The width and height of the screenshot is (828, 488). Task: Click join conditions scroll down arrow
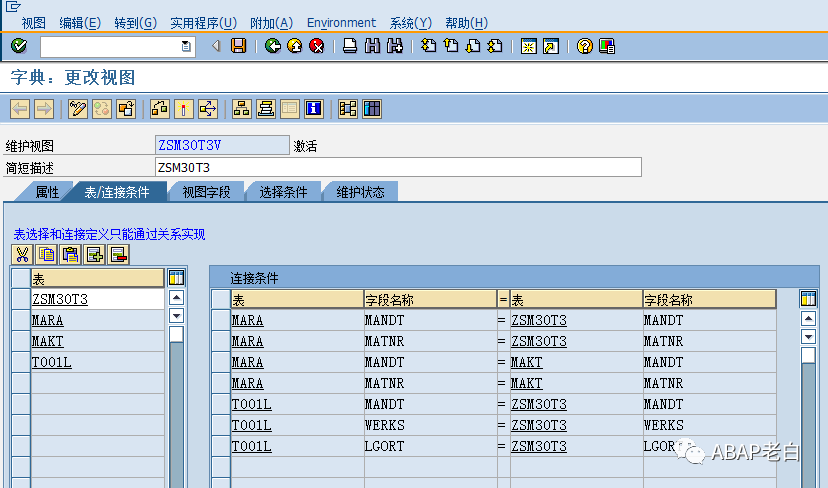pyautogui.click(x=808, y=336)
